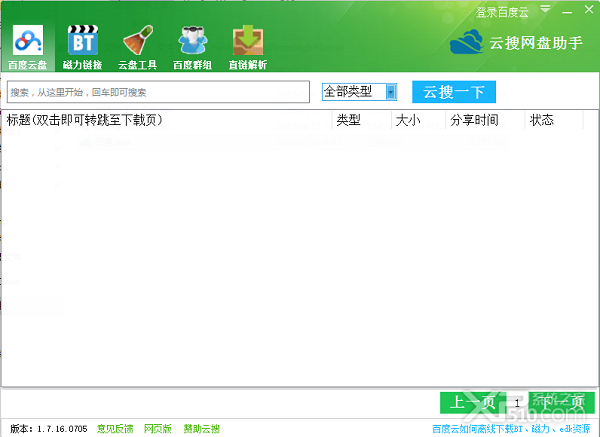
Task: Open the title bar dropdown menu arrow
Action: tap(546, 9)
